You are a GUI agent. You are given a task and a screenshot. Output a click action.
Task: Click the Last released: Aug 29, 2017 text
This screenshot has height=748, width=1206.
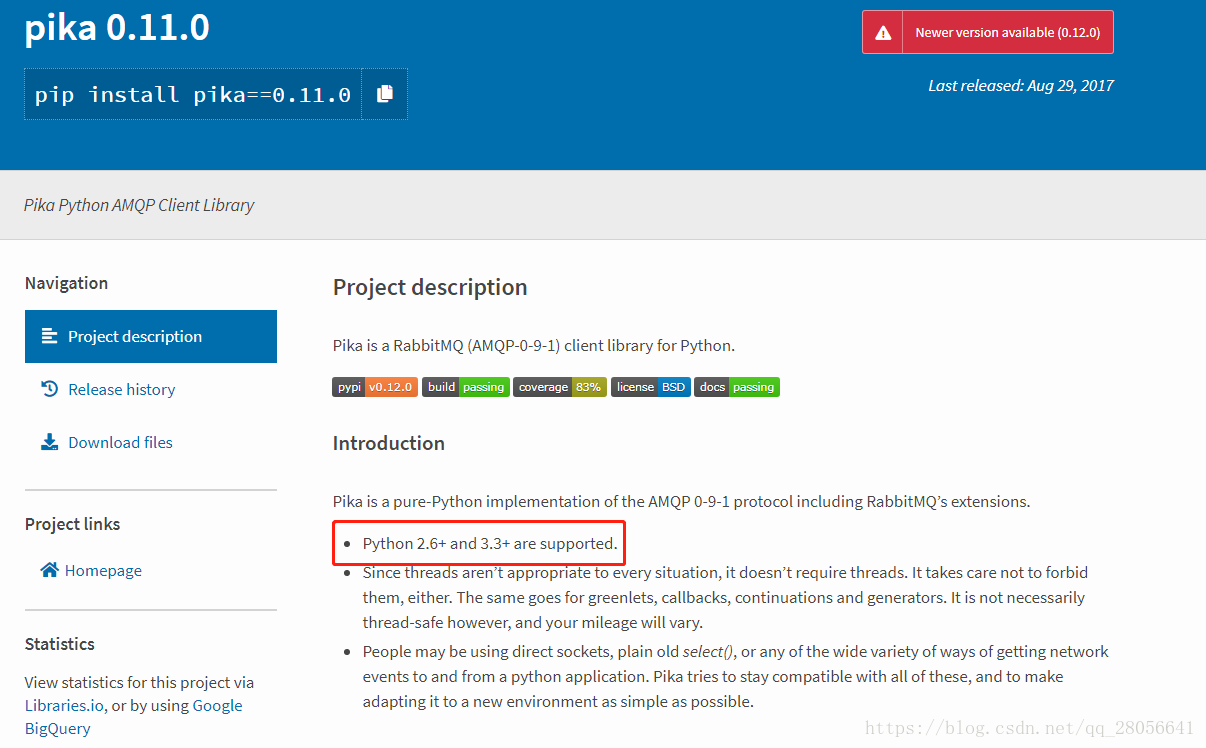[1021, 85]
